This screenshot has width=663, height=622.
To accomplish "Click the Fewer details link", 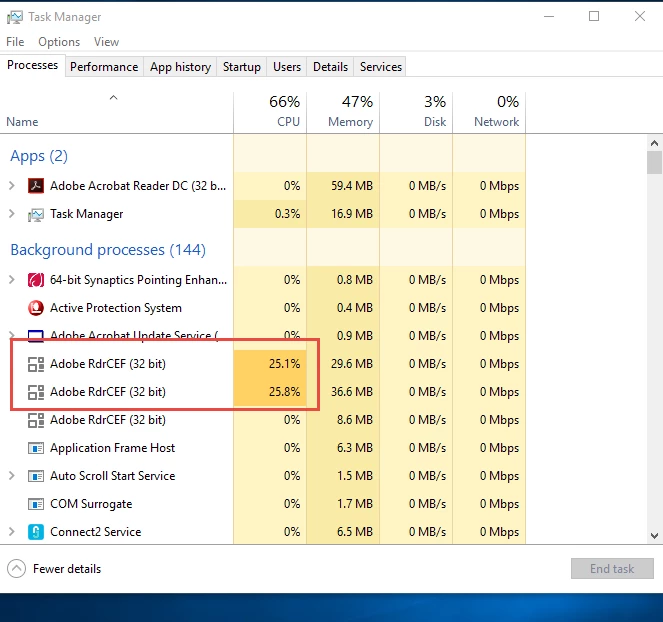I will click(x=67, y=569).
